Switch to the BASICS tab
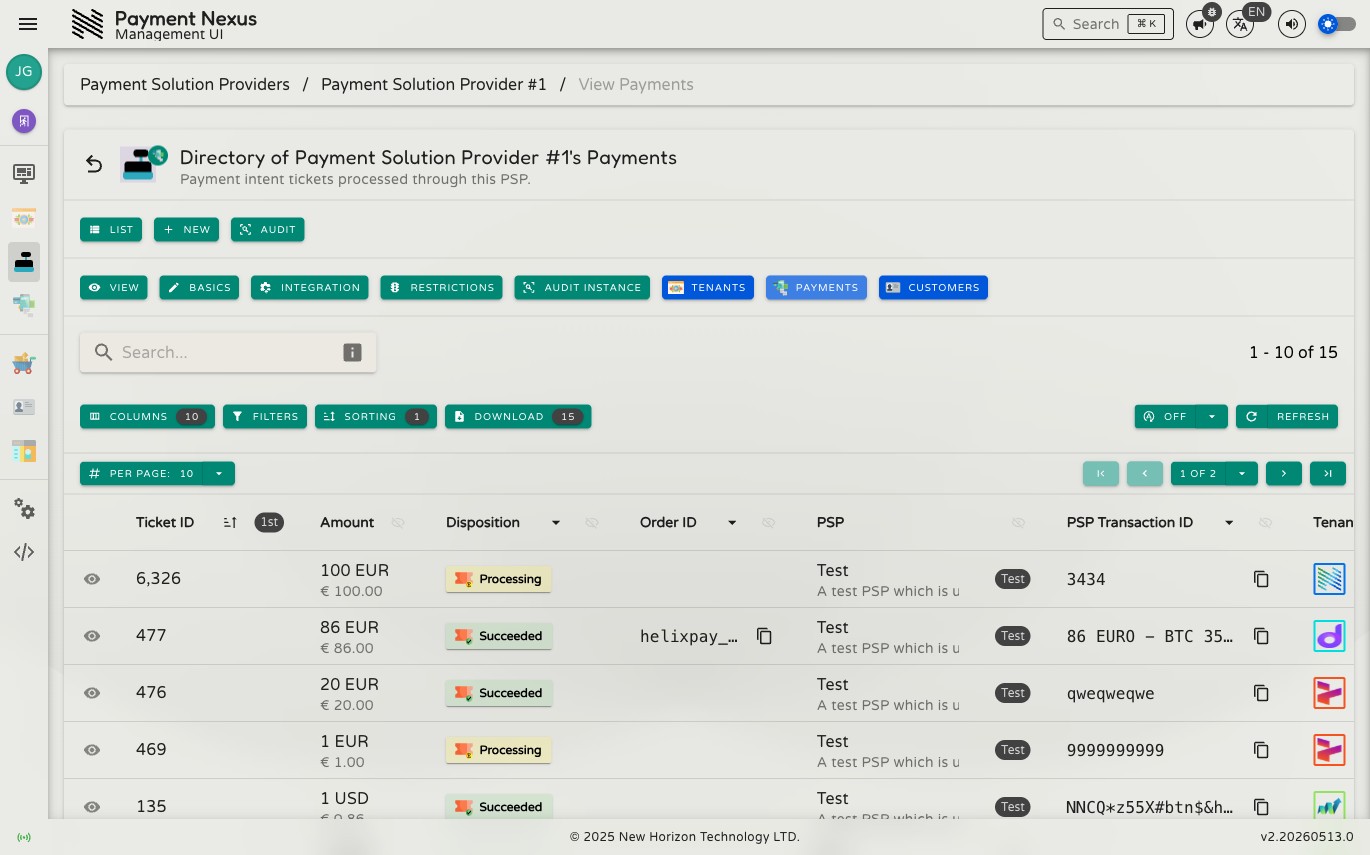This screenshot has width=1370, height=855. tap(199, 288)
